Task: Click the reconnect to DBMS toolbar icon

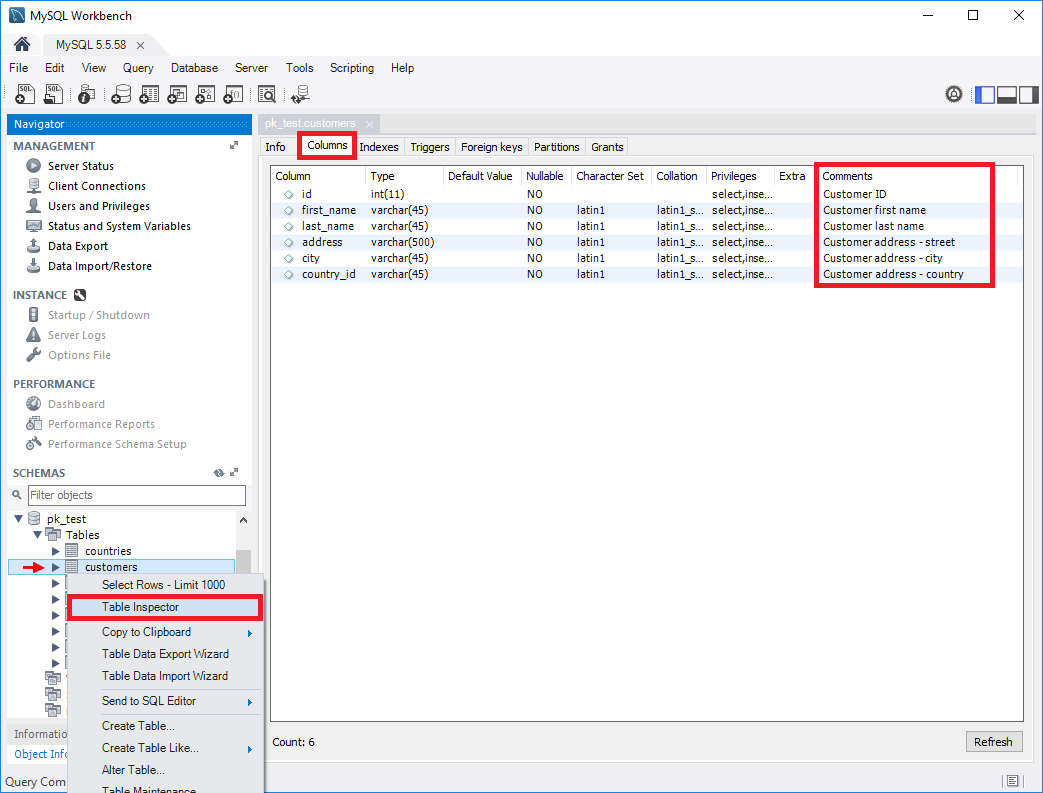Action: pos(300,94)
